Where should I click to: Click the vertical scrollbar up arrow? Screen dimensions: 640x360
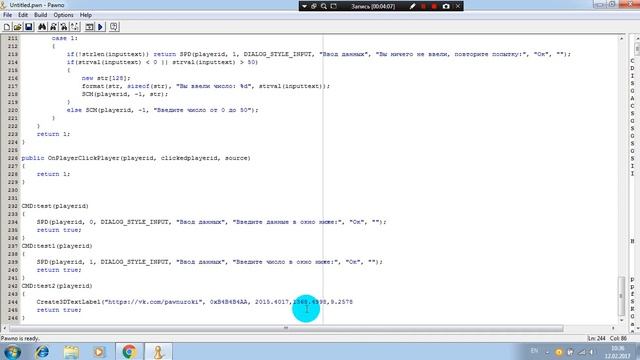[x=621, y=38]
